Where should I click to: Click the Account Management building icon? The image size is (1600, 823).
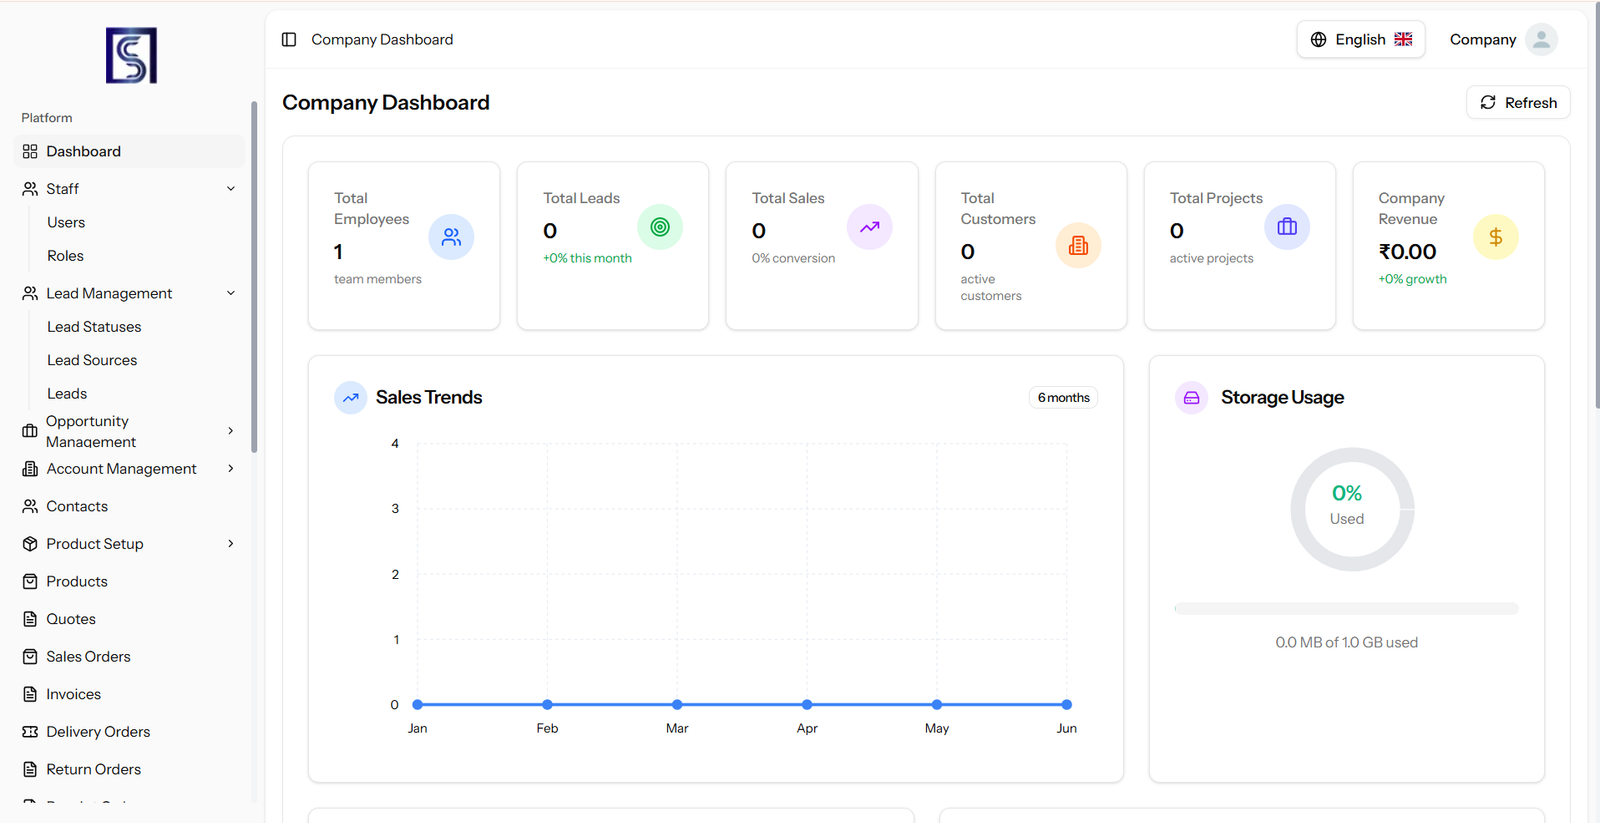30,468
